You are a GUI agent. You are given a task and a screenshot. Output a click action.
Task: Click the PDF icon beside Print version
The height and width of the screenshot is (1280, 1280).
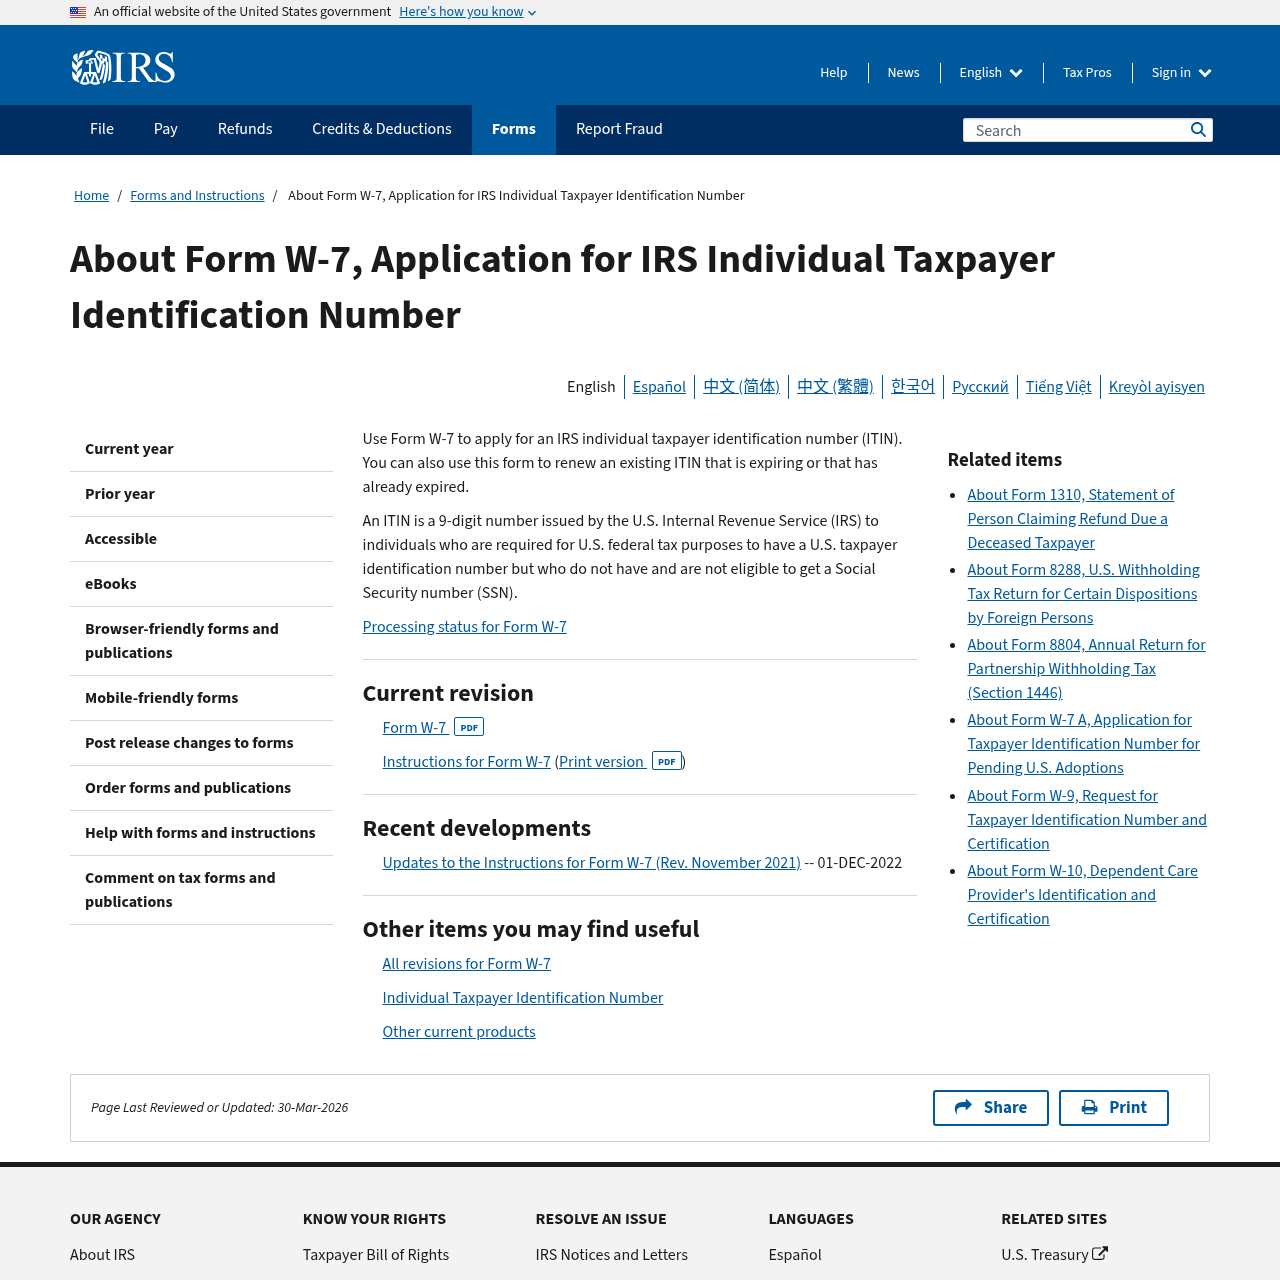667,761
